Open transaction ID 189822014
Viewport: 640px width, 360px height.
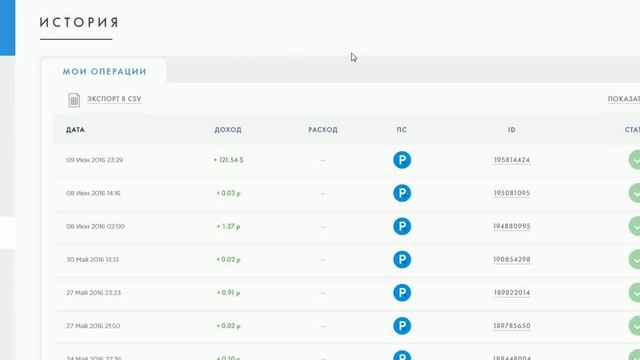click(512, 293)
